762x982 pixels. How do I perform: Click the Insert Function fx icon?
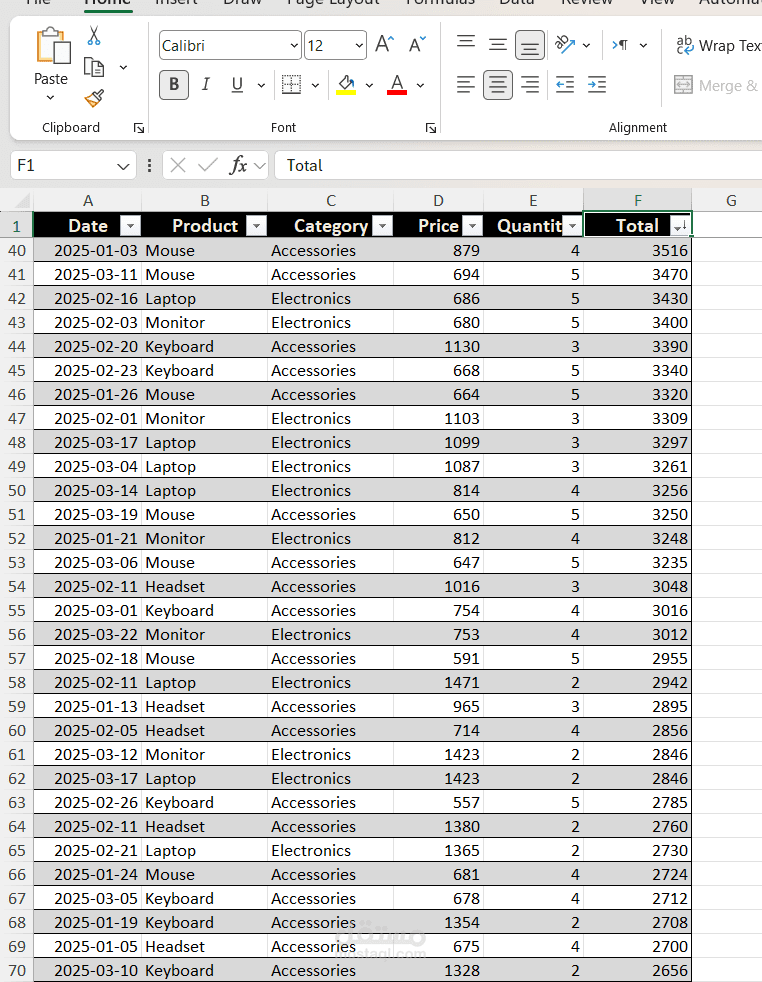coord(239,165)
